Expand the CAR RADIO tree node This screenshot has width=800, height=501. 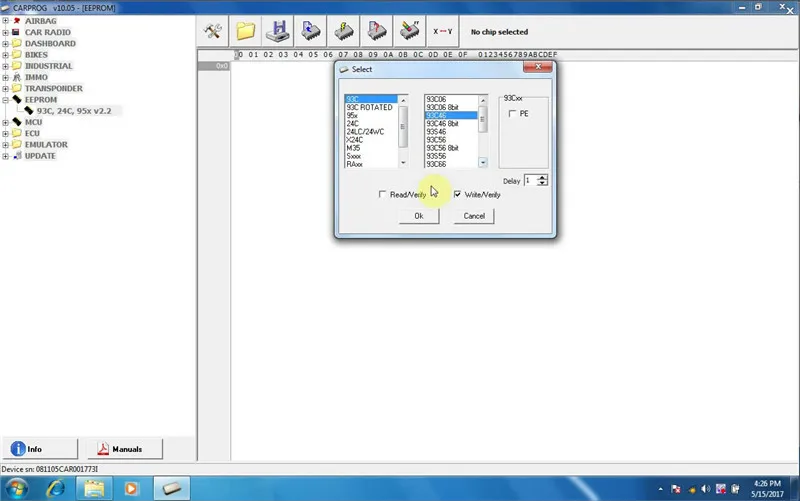coord(6,32)
